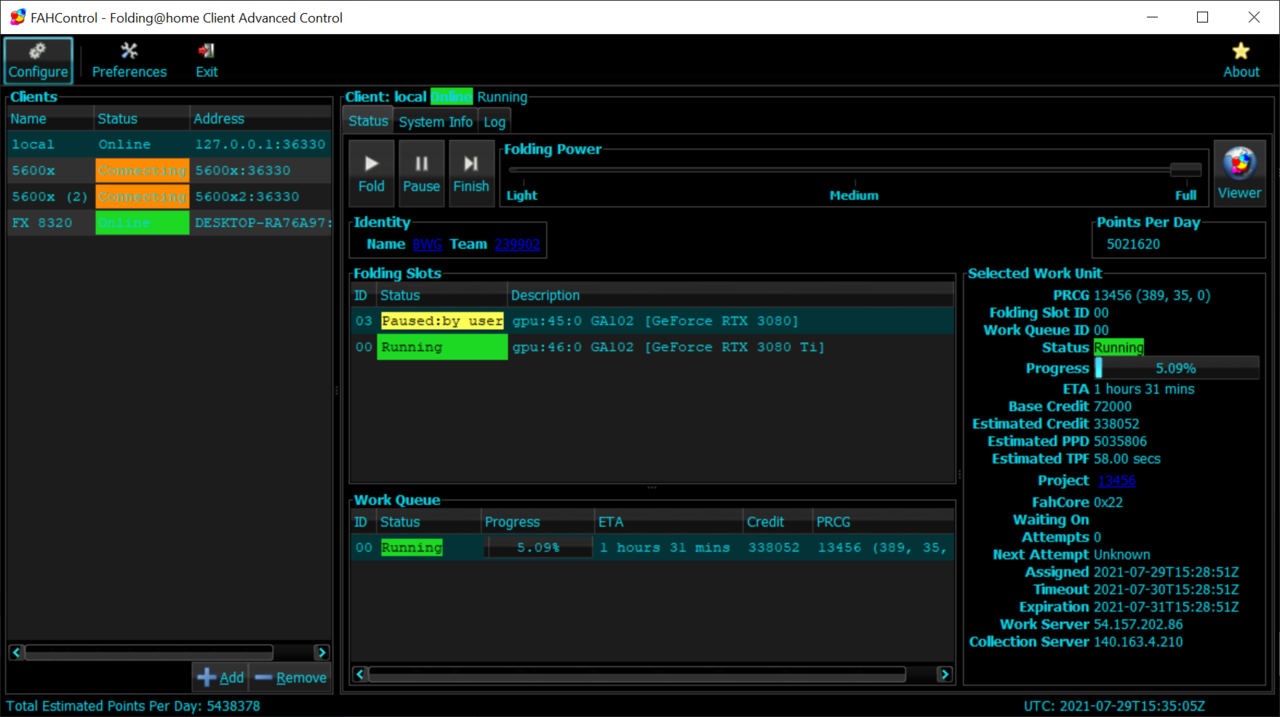
Task: Launch the protein Viewer
Action: (1239, 173)
